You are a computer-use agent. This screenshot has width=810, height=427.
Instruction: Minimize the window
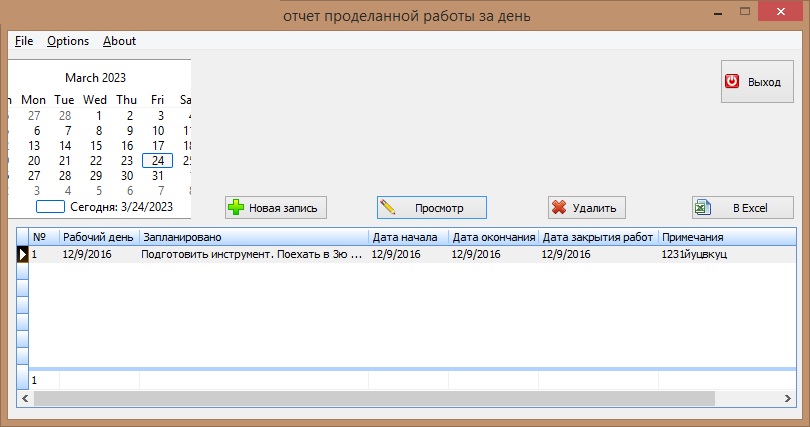click(718, 12)
